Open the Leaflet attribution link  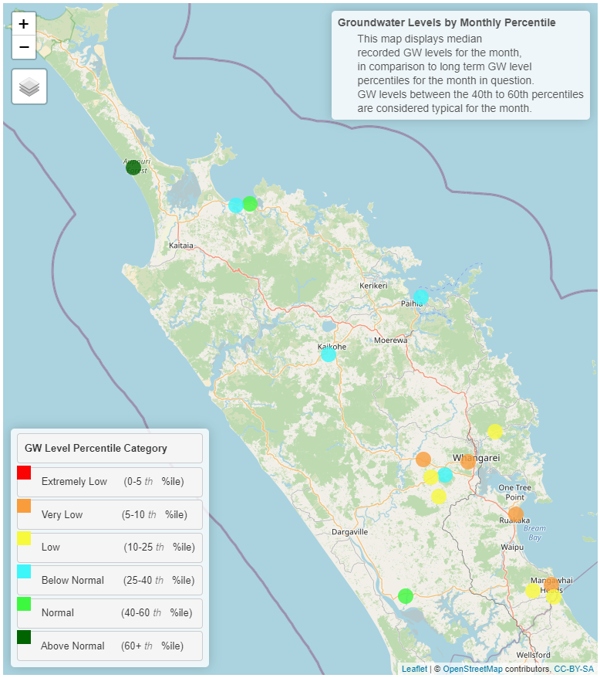coord(414,669)
